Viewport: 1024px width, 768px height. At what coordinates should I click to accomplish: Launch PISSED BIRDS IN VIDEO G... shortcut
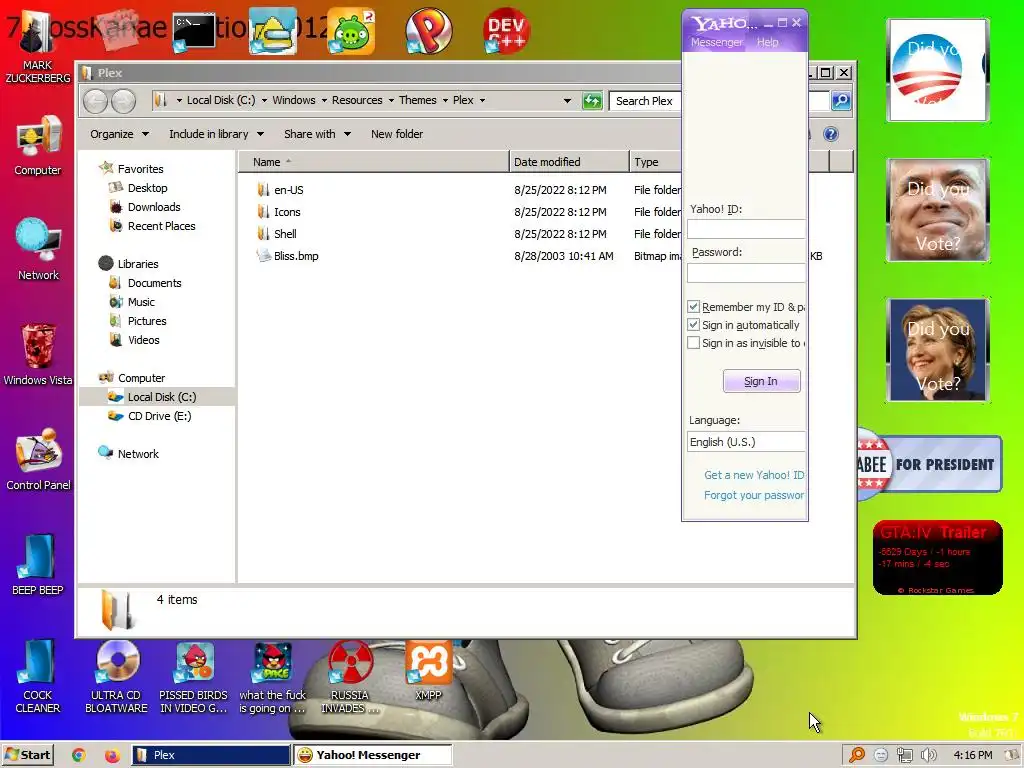(x=194, y=676)
